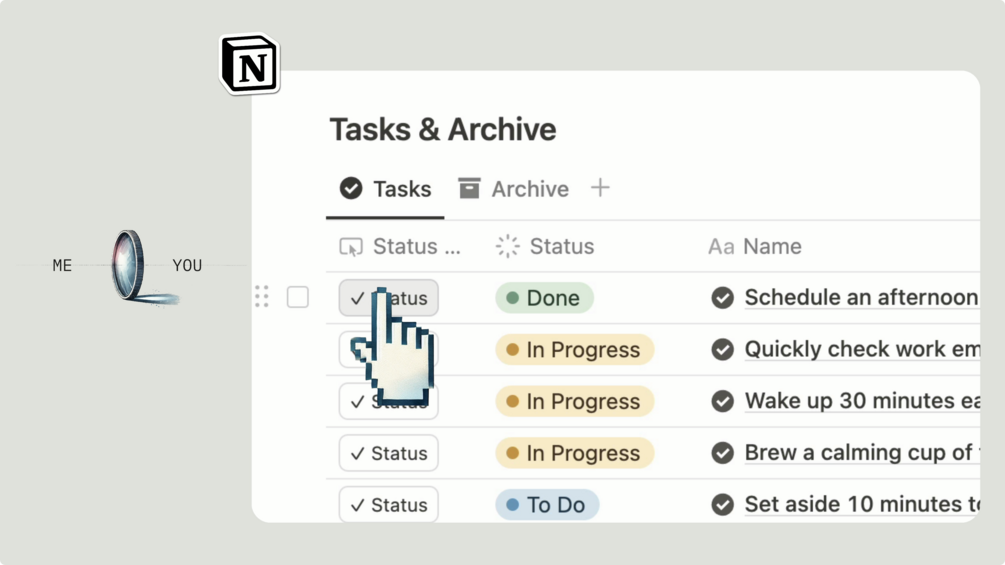Click the Tasks checkmark circle icon
Screen dimensions: 1005x565
(351, 188)
